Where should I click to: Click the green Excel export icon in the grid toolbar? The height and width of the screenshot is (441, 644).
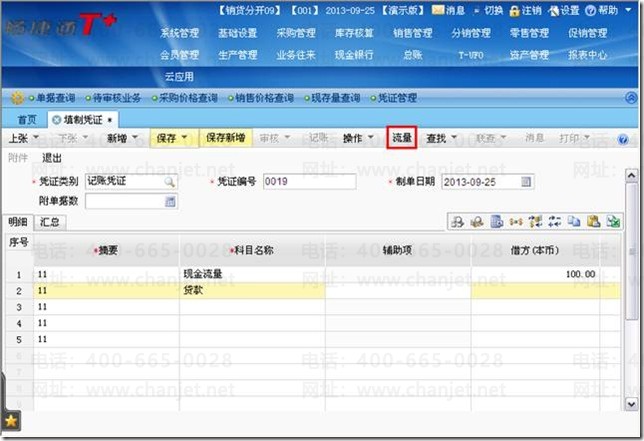pos(613,222)
